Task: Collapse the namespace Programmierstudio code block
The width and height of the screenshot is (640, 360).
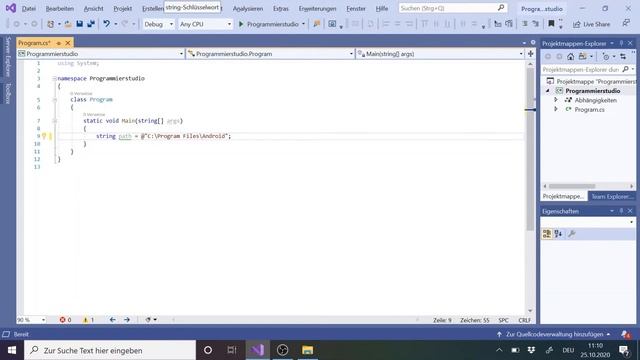Action: (x=54, y=78)
